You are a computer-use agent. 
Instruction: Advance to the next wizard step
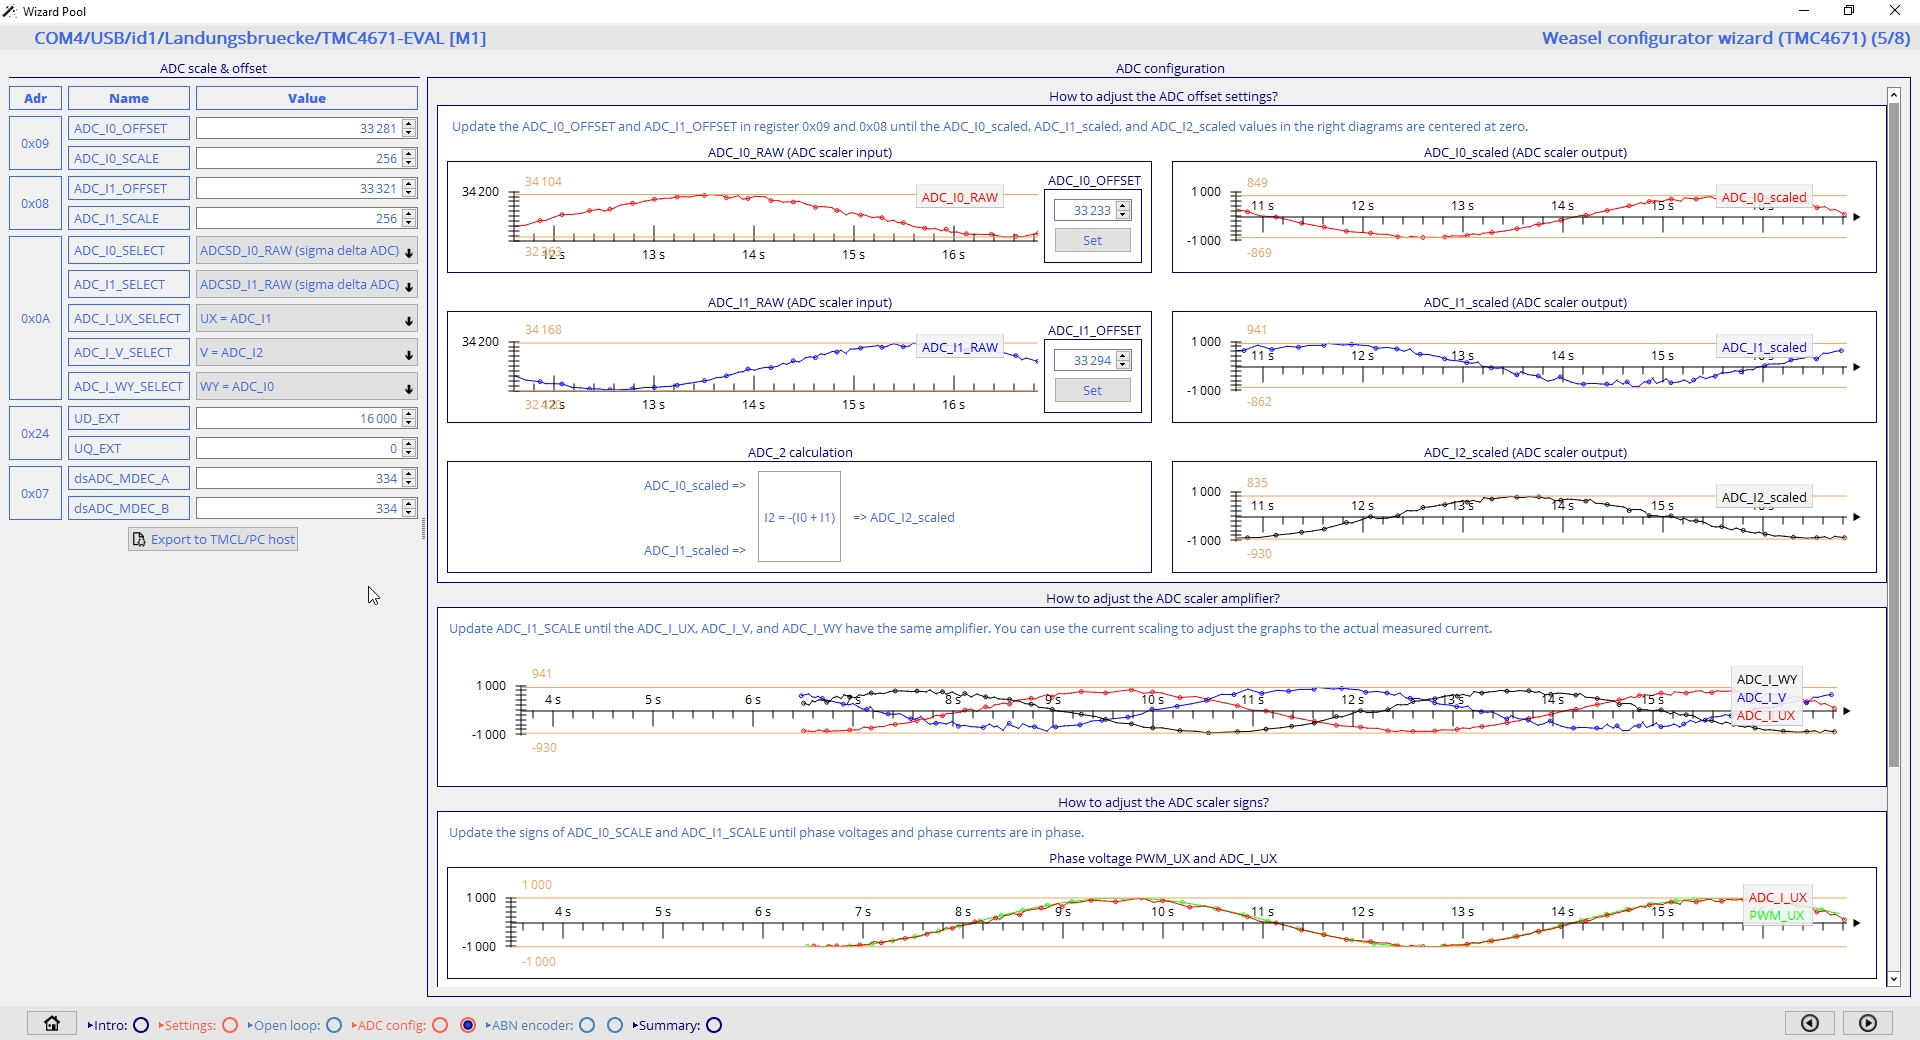[1867, 1023]
